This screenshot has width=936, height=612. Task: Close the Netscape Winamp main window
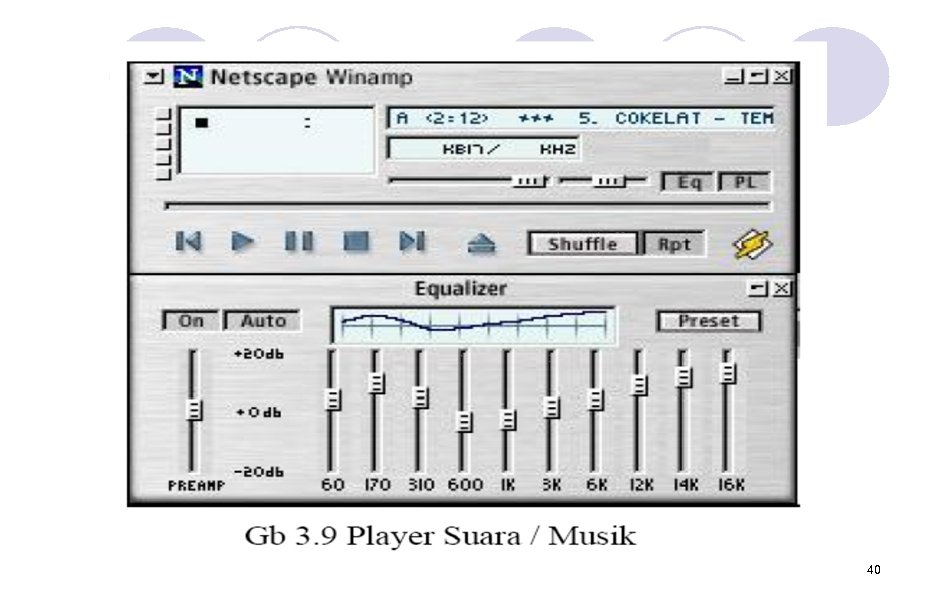tap(781, 76)
